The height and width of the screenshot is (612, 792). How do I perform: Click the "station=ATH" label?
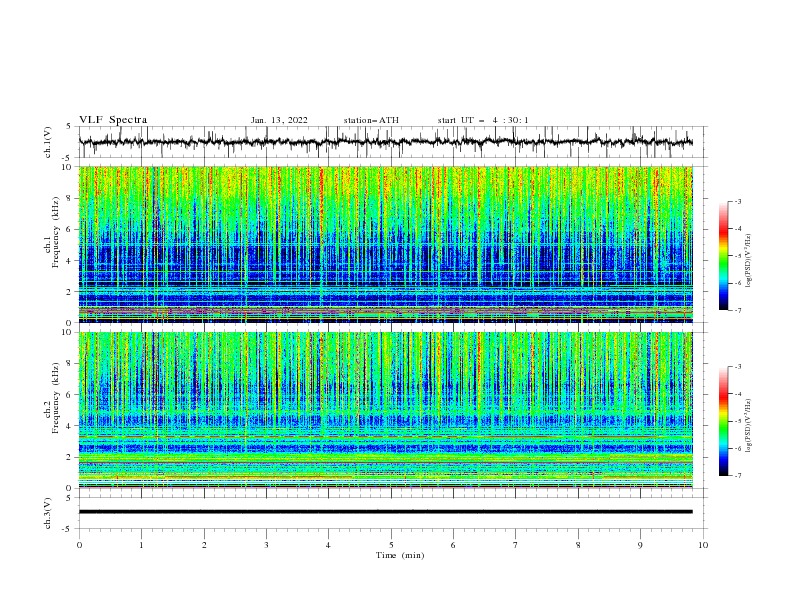(x=371, y=120)
